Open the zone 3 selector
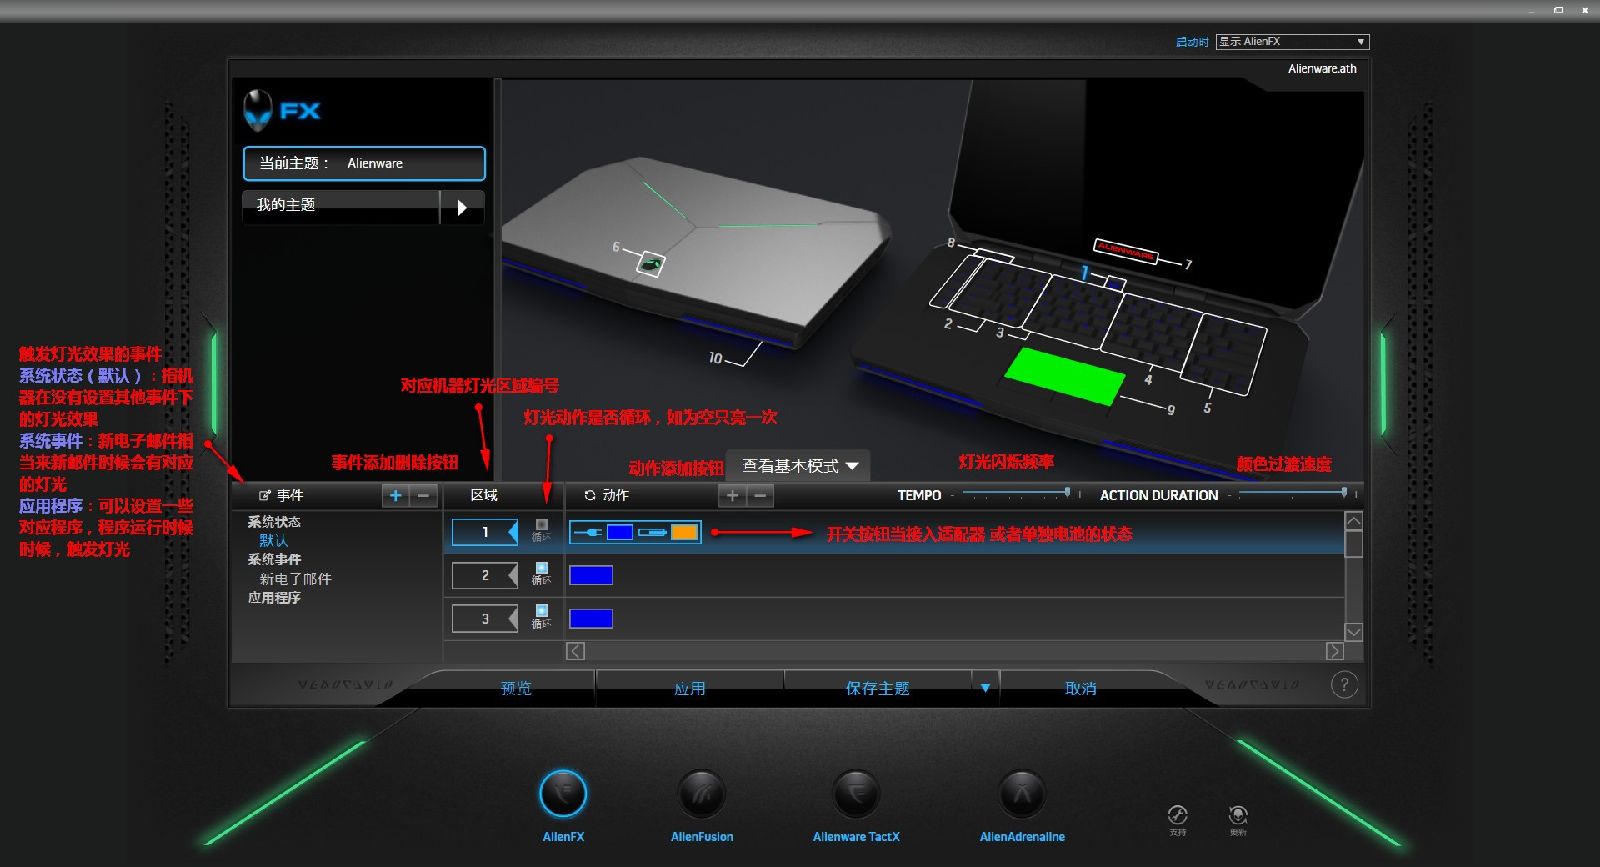Viewport: 1600px width, 867px height. click(x=485, y=618)
